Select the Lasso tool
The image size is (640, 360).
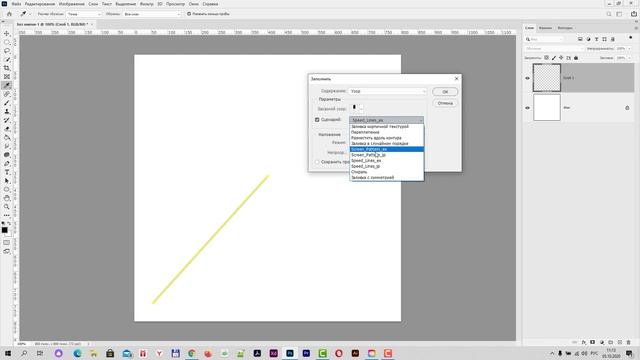click(x=7, y=51)
